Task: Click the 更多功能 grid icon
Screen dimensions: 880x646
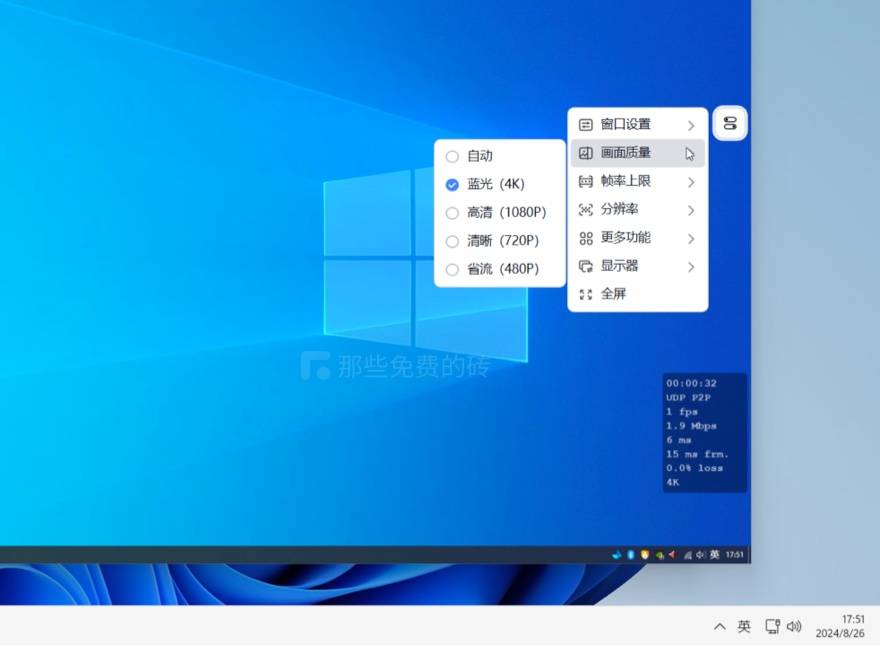Action: coord(585,238)
